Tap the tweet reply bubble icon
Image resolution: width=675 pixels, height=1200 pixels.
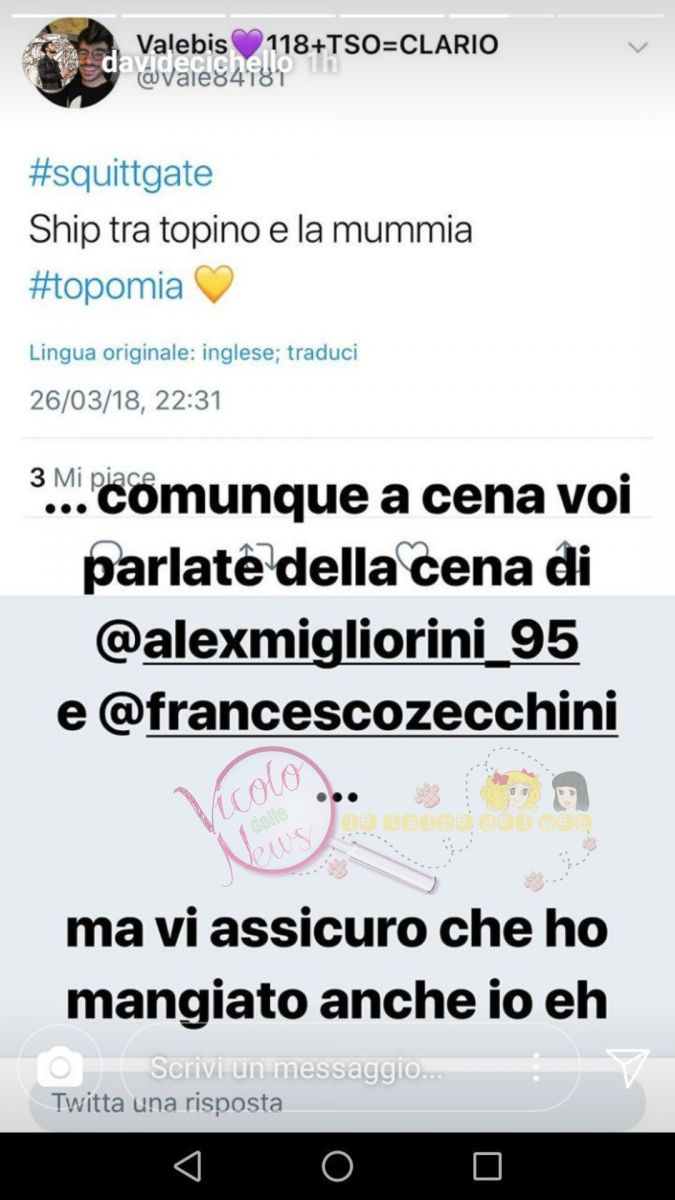[x=106, y=556]
